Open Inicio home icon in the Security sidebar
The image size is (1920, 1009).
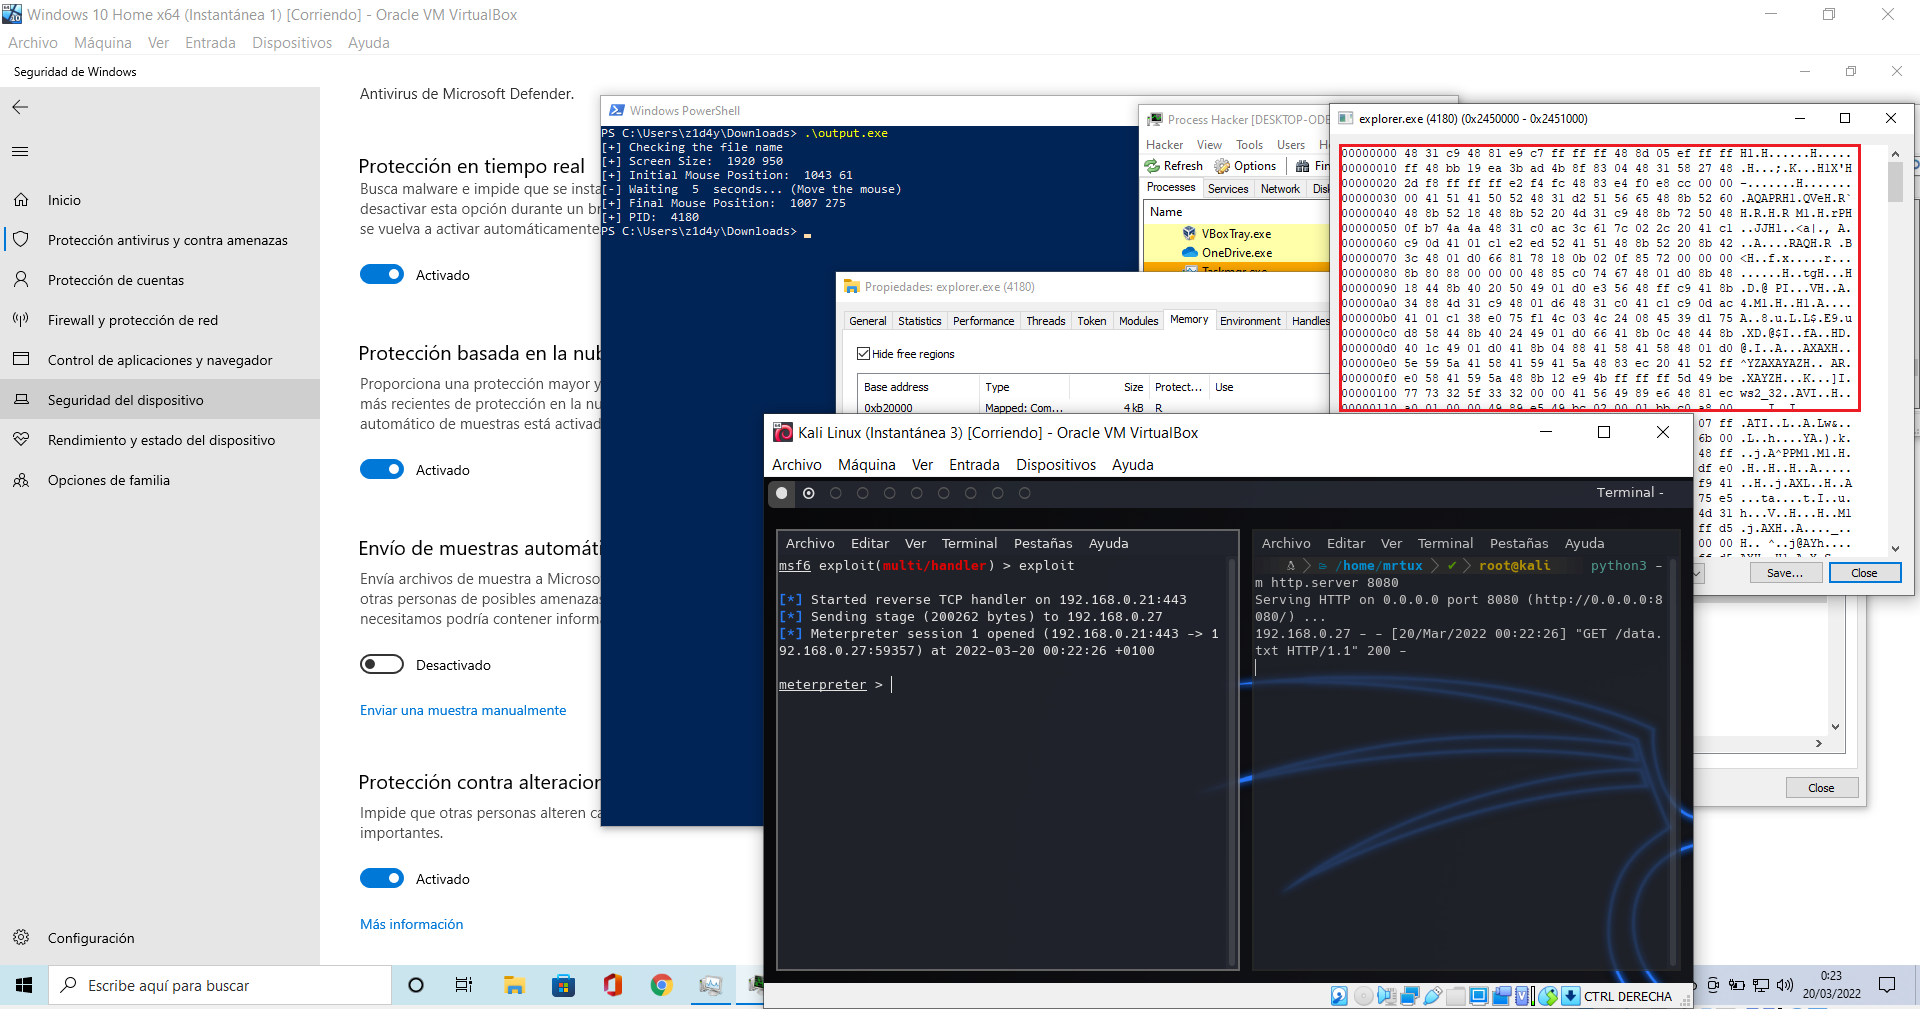pyautogui.click(x=21, y=200)
